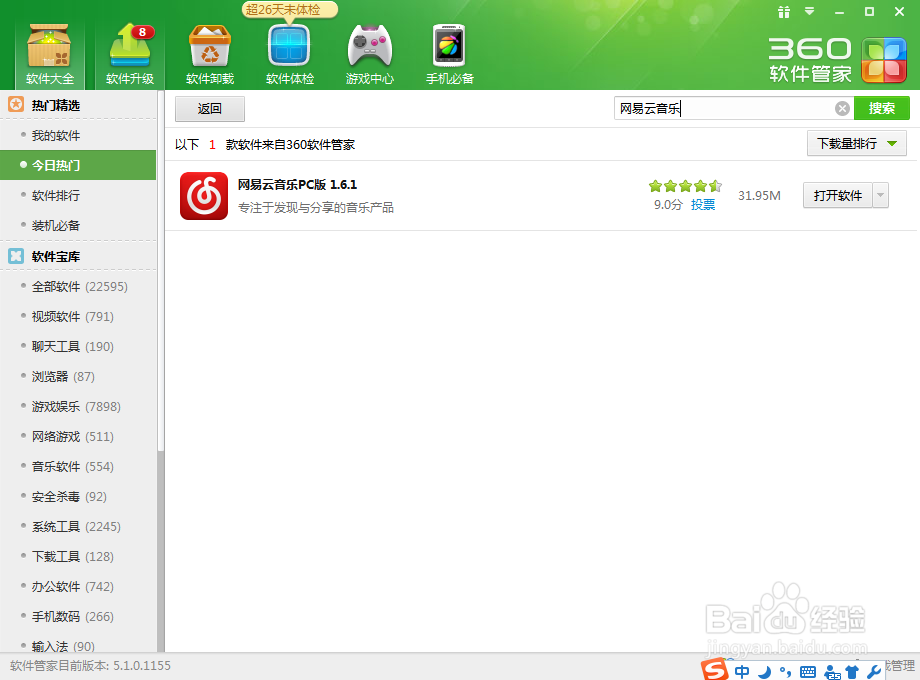Image resolution: width=920 pixels, height=680 pixels.
Task: Click the green 搜索 search button
Action: click(881, 109)
